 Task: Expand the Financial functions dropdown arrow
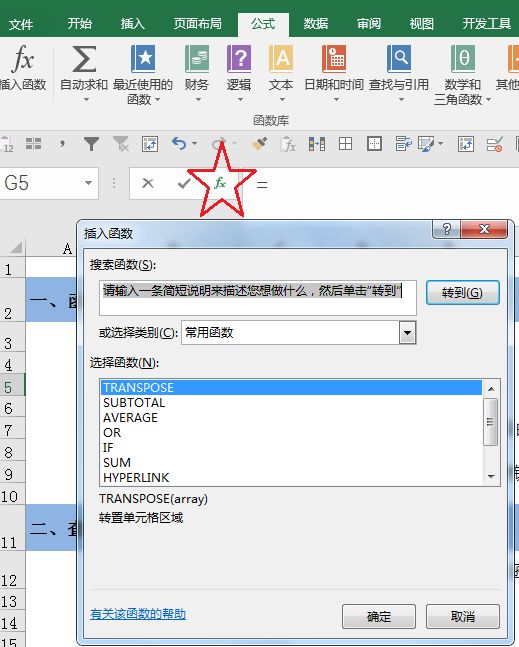198,99
